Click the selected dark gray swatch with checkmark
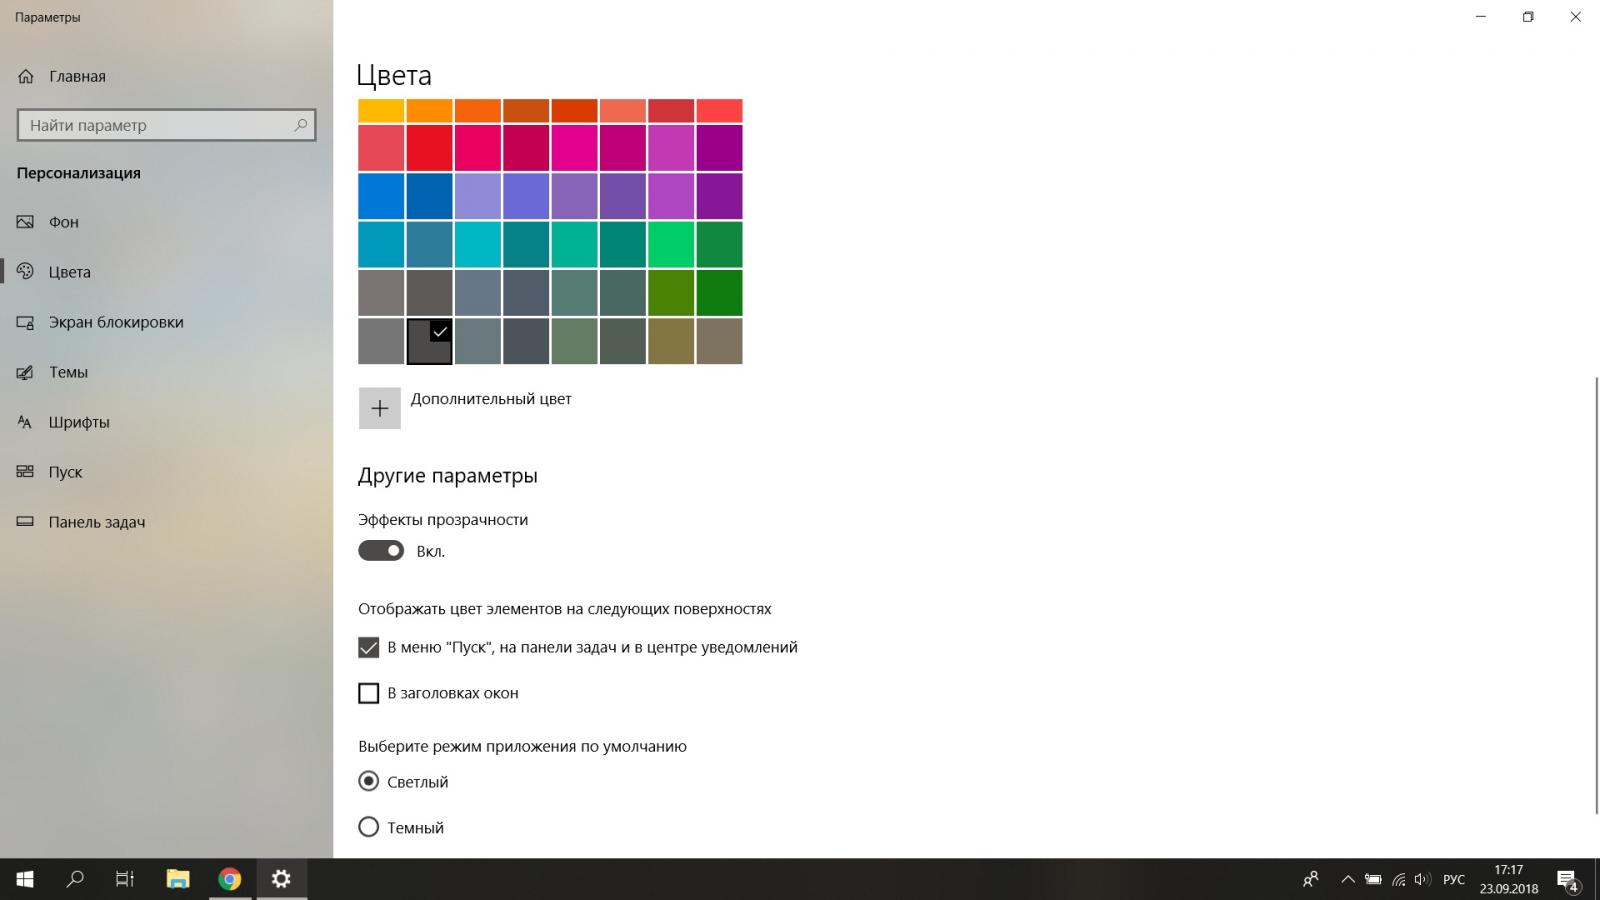The width and height of the screenshot is (1600, 900). coord(430,341)
